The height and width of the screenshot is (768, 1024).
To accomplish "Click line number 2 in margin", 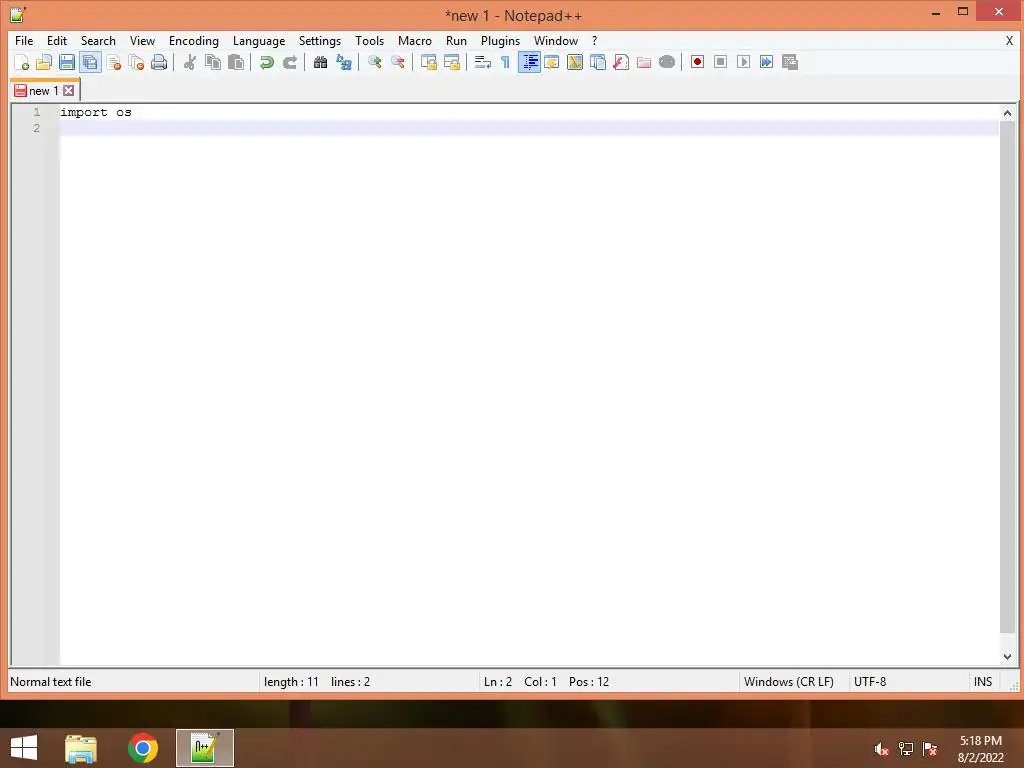I will (x=37, y=128).
